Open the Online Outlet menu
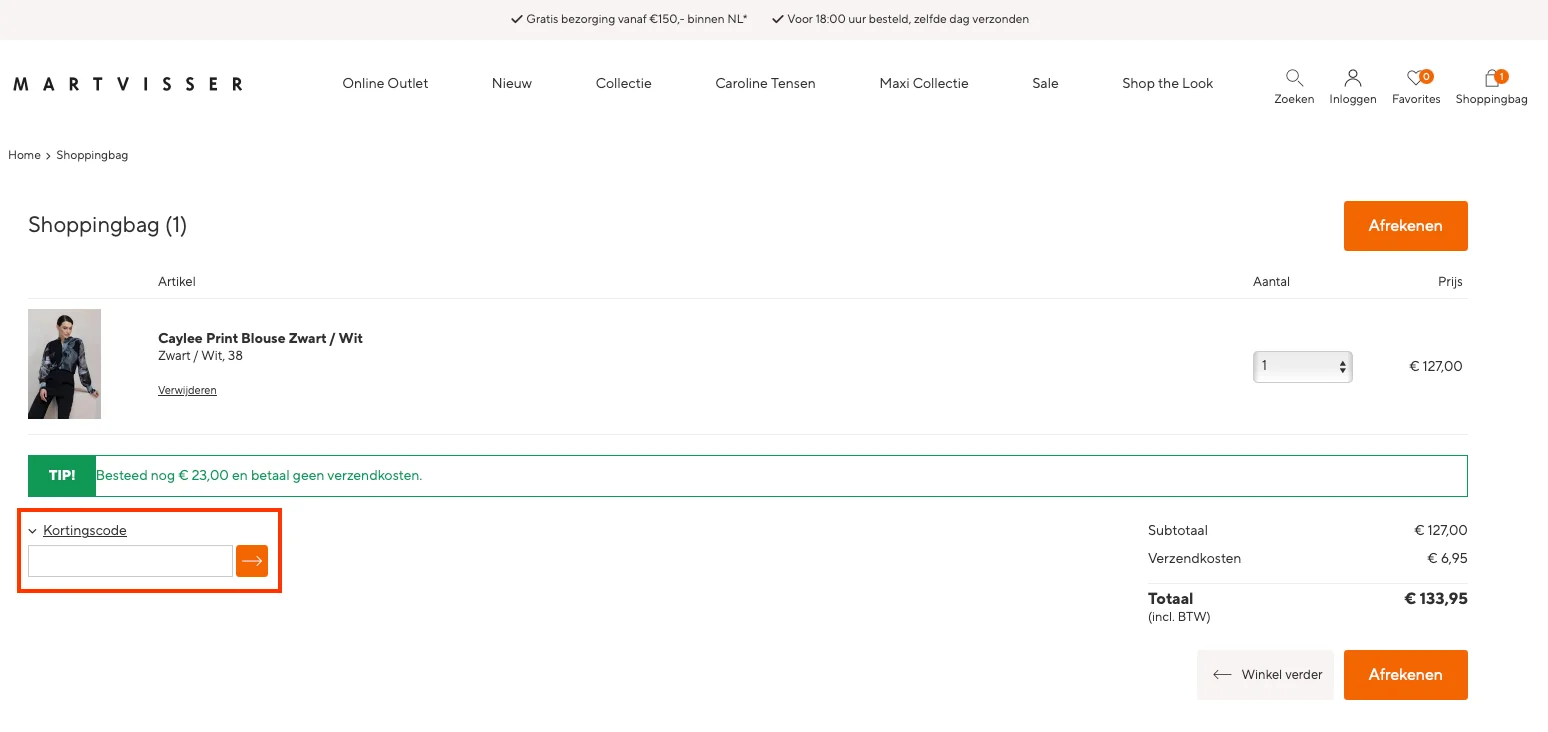Viewport: 1548px width, 732px height. click(385, 84)
